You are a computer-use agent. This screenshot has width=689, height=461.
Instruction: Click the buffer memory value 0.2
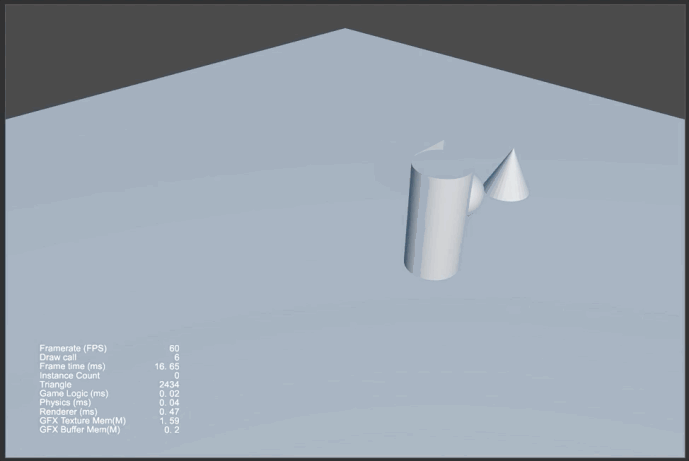click(172, 430)
